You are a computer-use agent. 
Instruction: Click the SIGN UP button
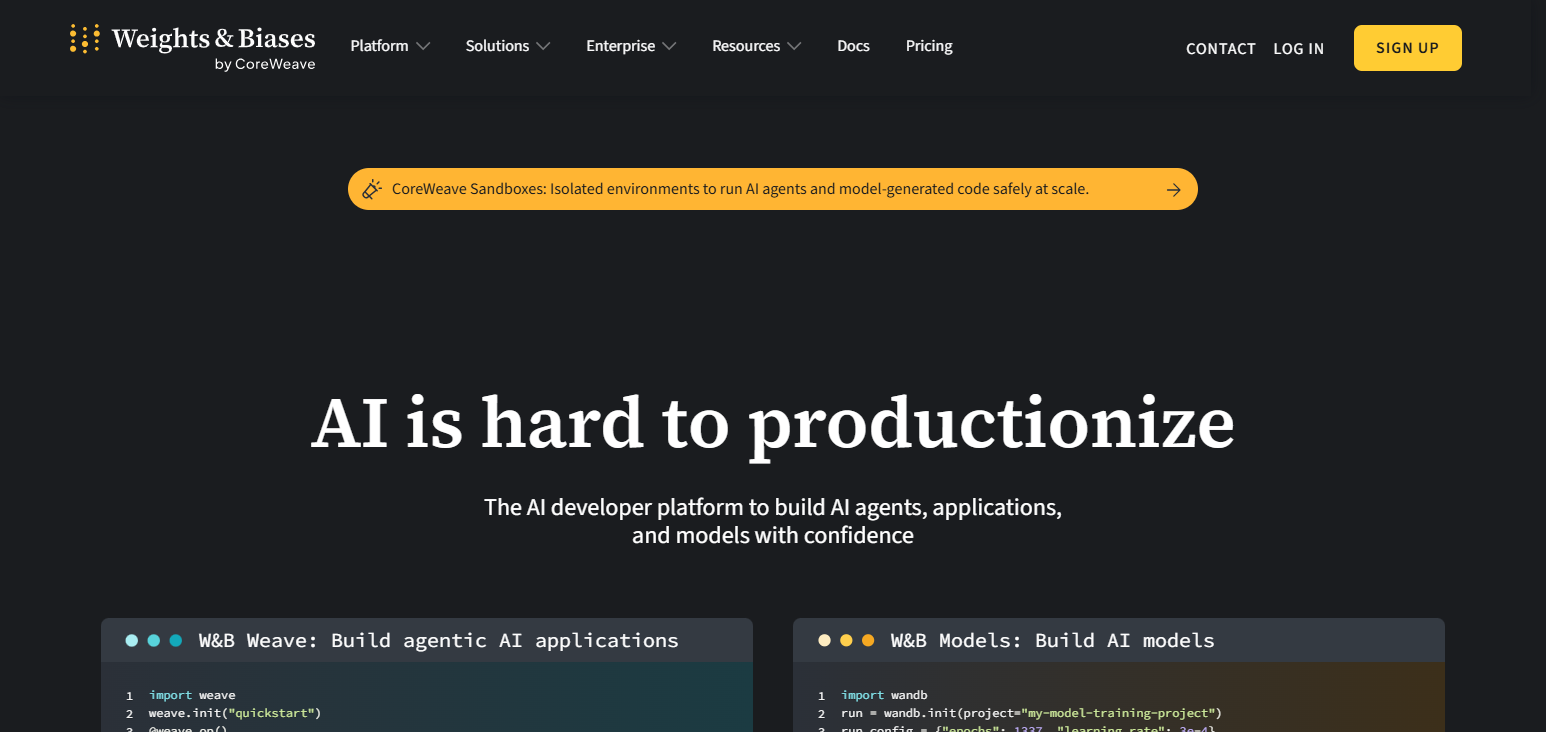pyautogui.click(x=1407, y=48)
